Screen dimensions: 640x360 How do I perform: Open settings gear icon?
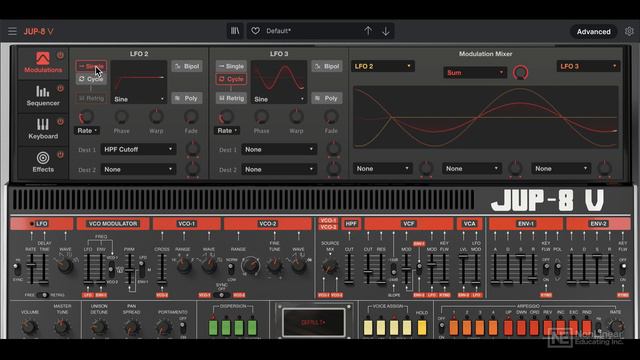(x=629, y=31)
